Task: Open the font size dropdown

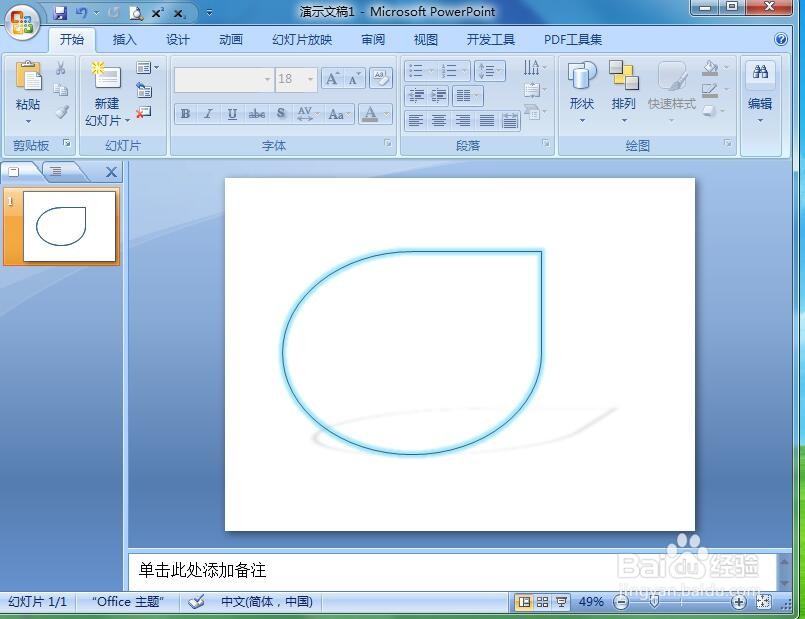Action: pyautogui.click(x=309, y=78)
